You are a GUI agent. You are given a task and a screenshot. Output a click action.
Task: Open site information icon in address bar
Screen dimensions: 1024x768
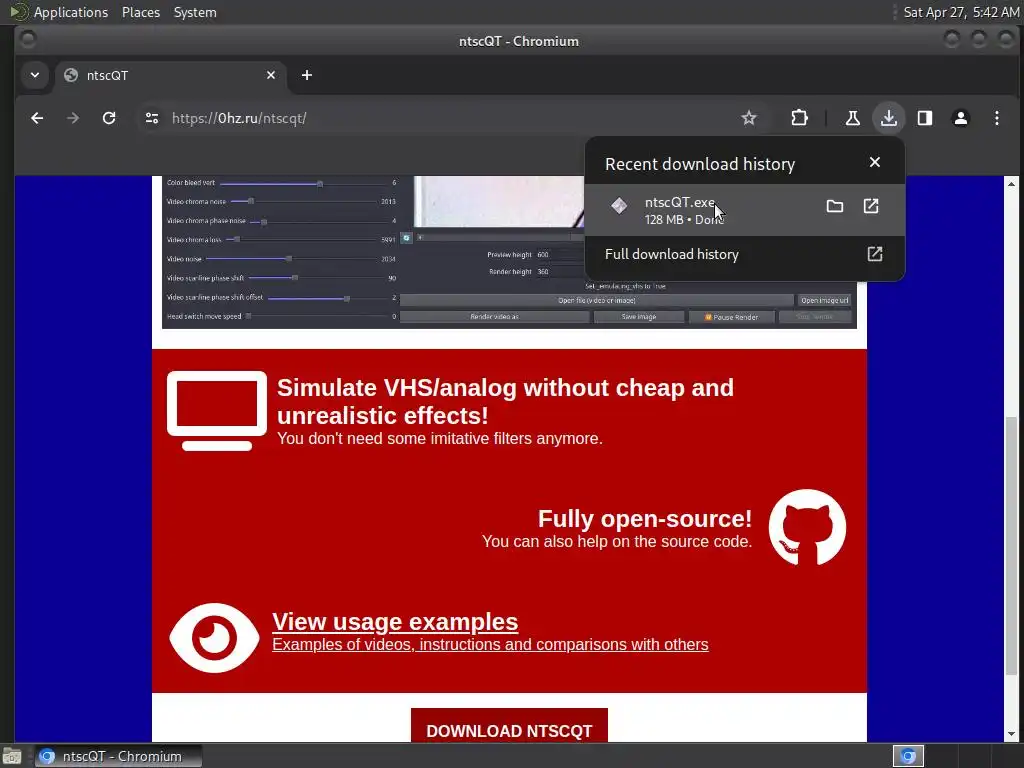(152, 118)
